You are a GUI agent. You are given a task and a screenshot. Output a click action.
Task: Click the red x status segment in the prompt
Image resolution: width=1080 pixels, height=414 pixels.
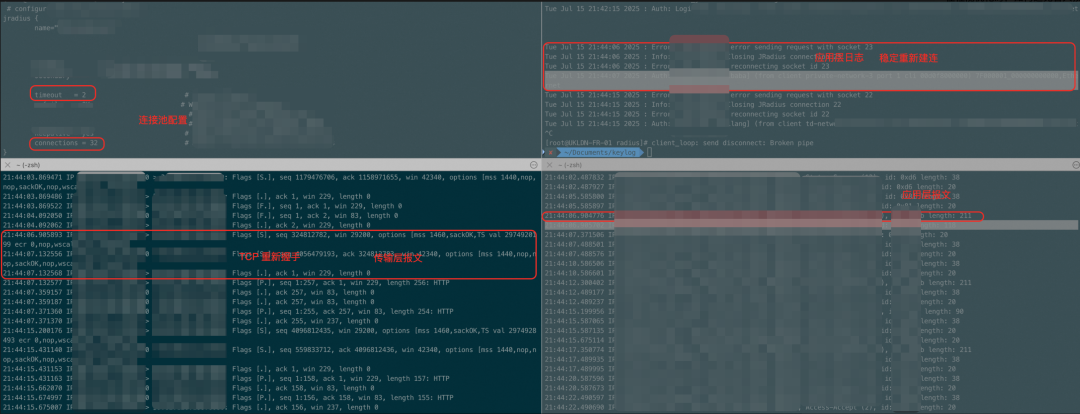550,152
